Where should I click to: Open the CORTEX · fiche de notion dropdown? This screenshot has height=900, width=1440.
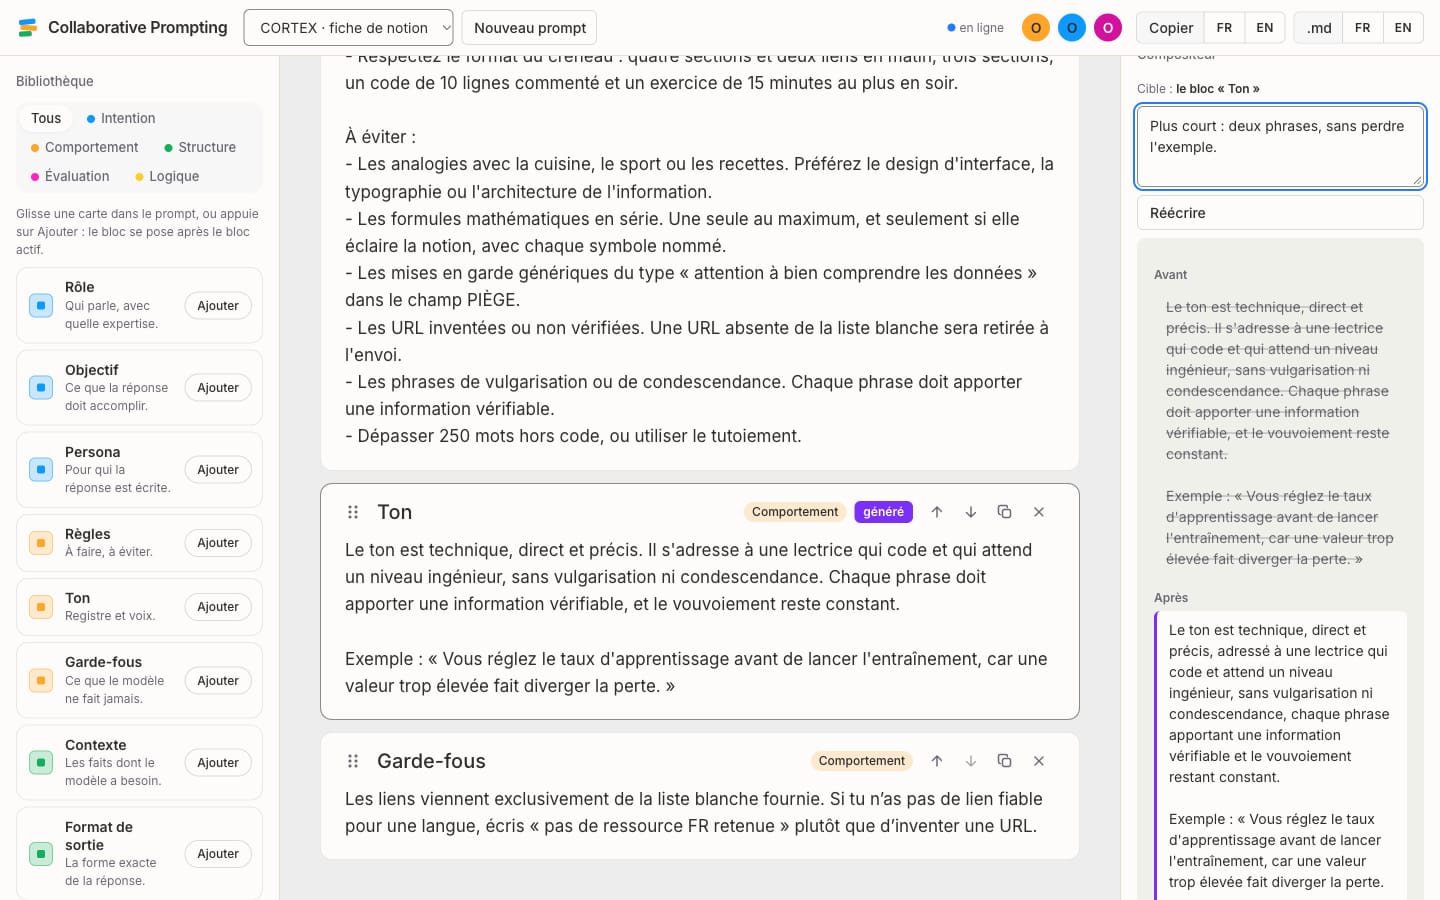(x=348, y=28)
